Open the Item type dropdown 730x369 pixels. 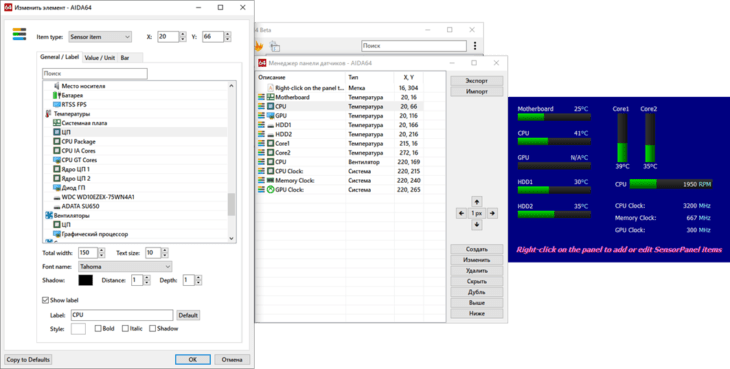click(x=100, y=37)
